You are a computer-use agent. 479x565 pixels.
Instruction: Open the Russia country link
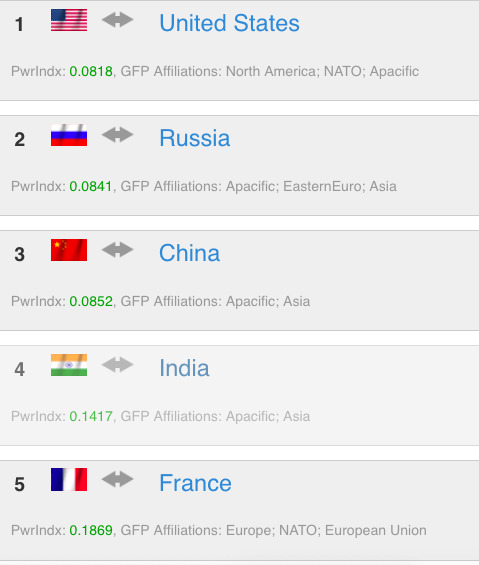click(195, 138)
